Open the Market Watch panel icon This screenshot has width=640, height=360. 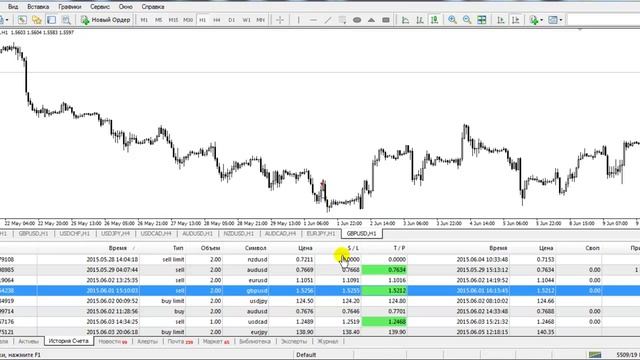[22, 20]
